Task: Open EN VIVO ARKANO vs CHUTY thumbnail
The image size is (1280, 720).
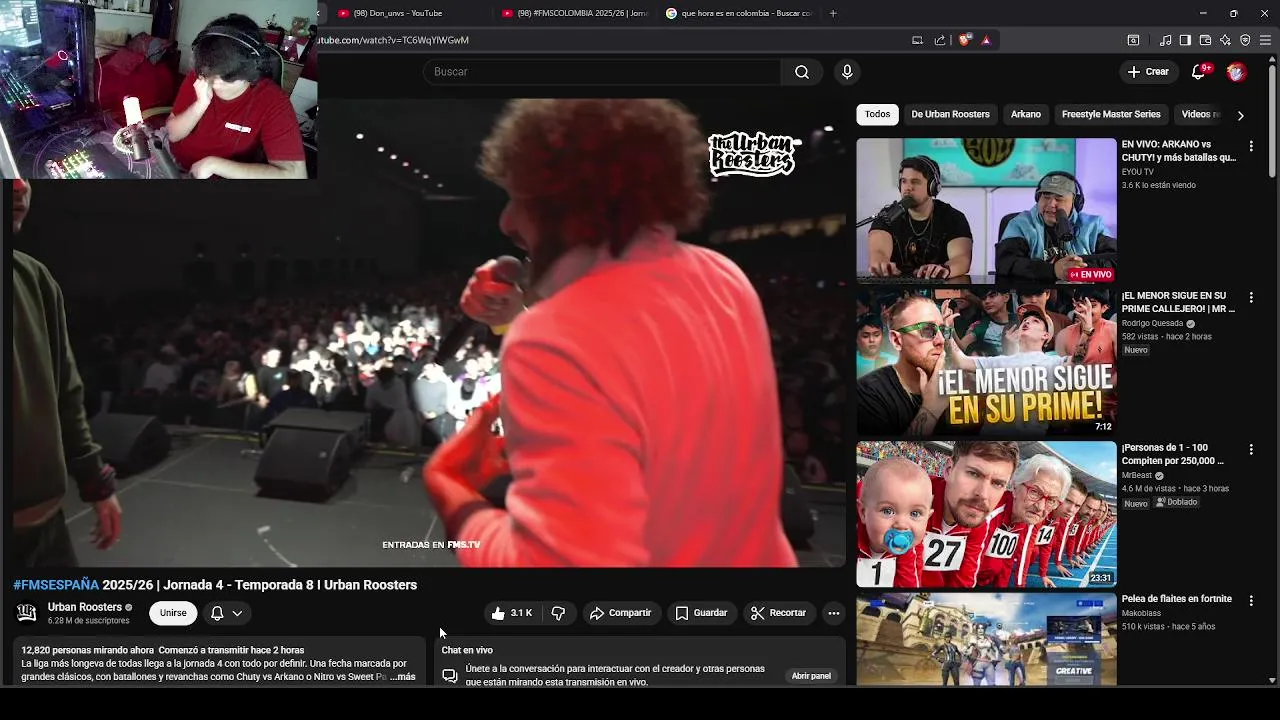Action: pyautogui.click(x=986, y=211)
